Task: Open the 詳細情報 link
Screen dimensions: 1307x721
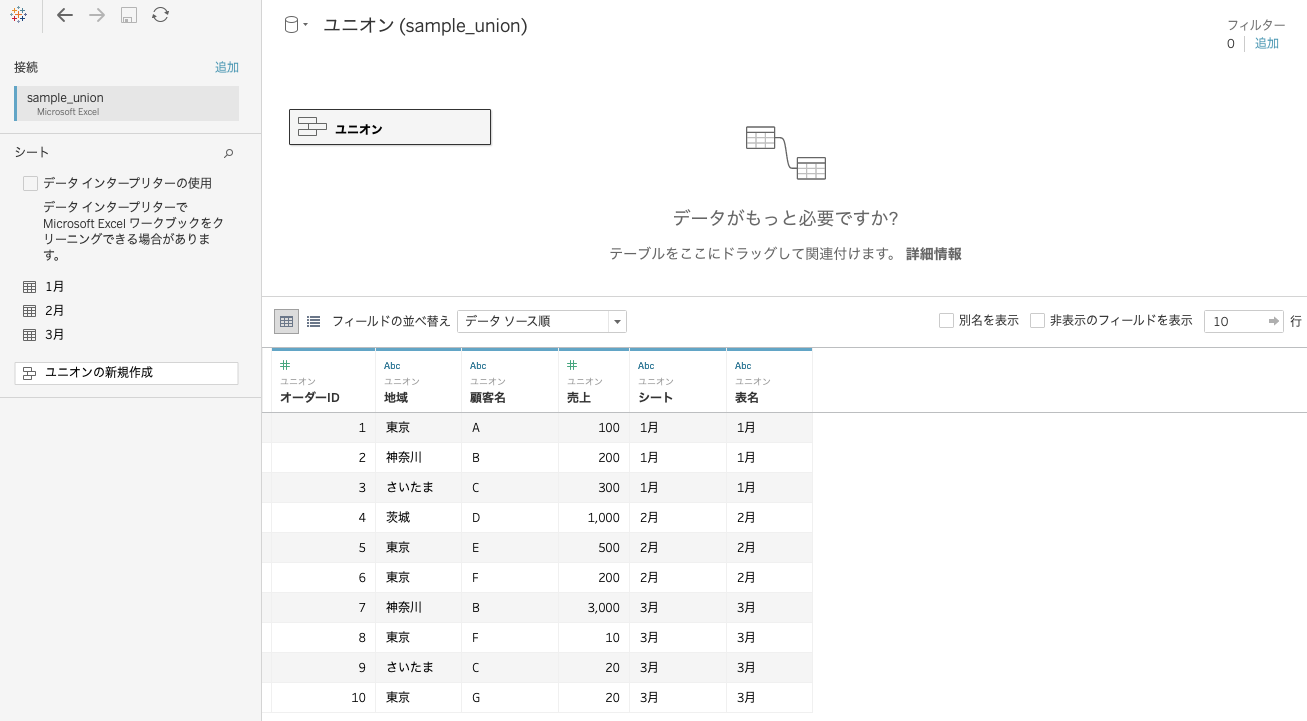Action: click(x=934, y=254)
